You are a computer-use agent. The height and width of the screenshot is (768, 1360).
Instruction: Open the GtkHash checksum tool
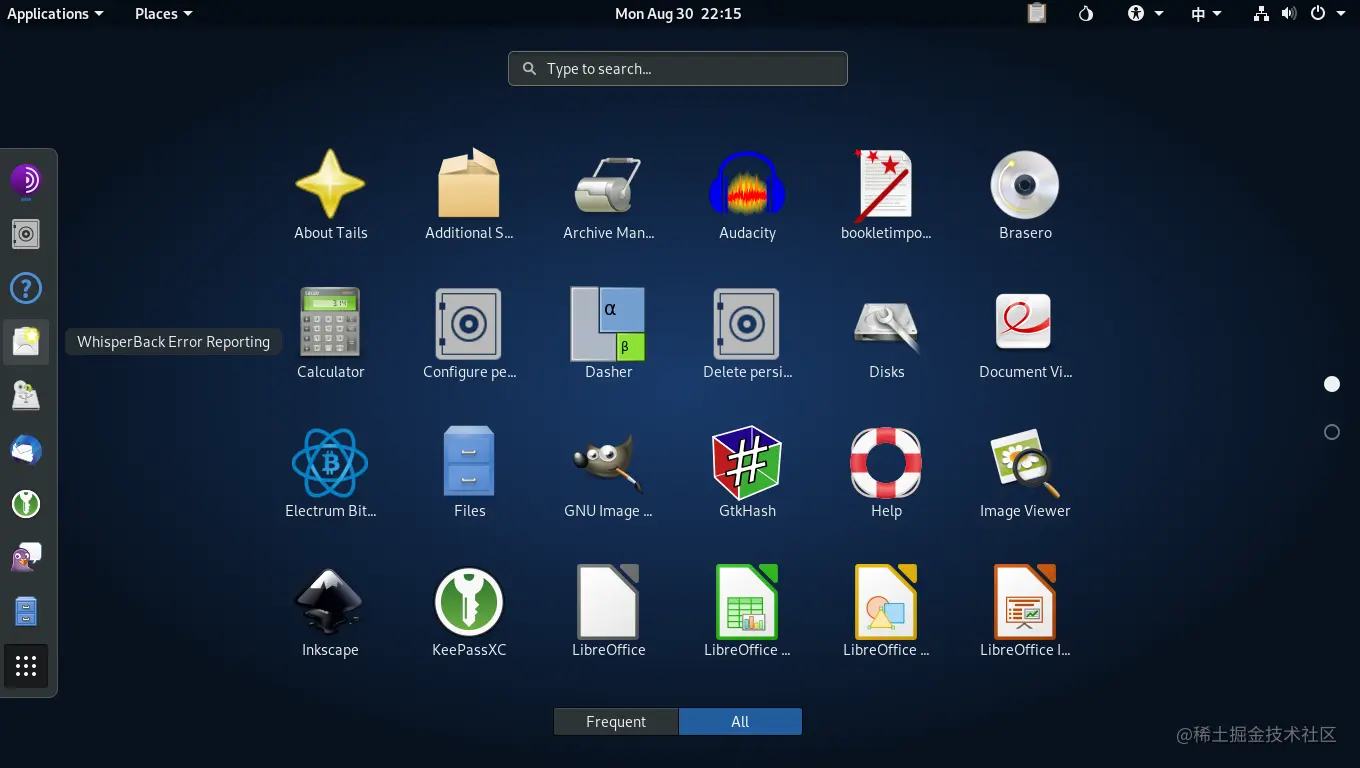747,460
